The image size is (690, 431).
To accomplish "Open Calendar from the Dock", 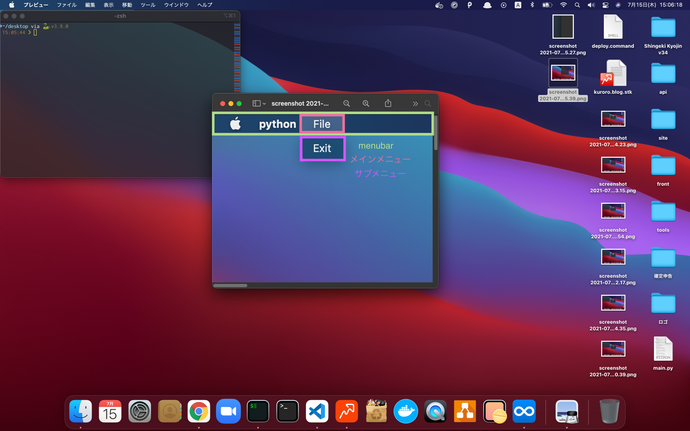I will (110, 411).
